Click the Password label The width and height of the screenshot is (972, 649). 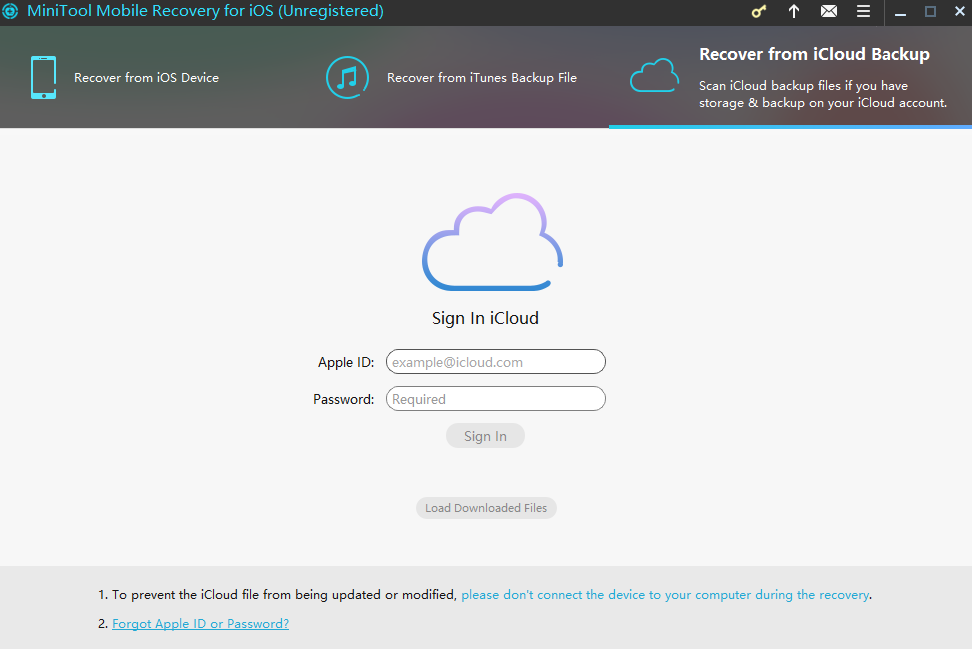click(x=343, y=399)
